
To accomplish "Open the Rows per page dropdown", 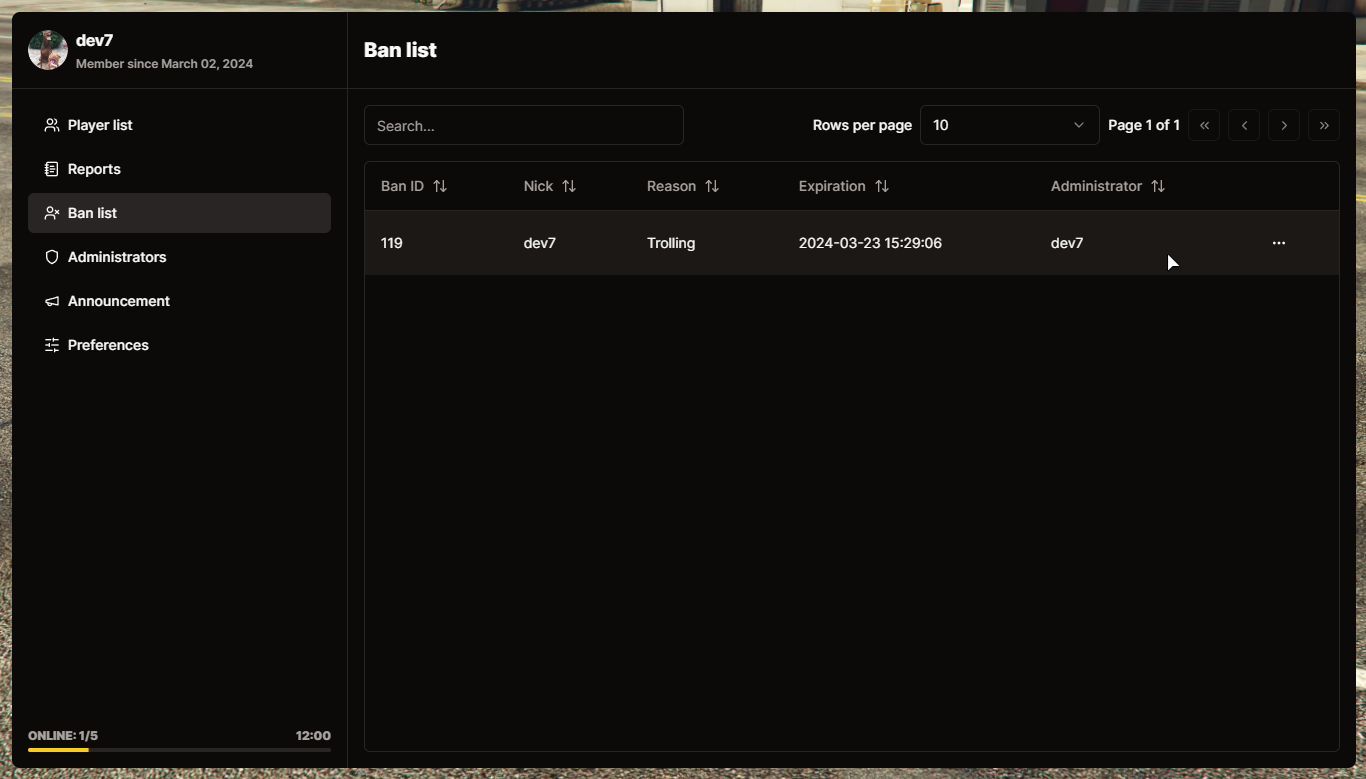I will (x=1009, y=125).
